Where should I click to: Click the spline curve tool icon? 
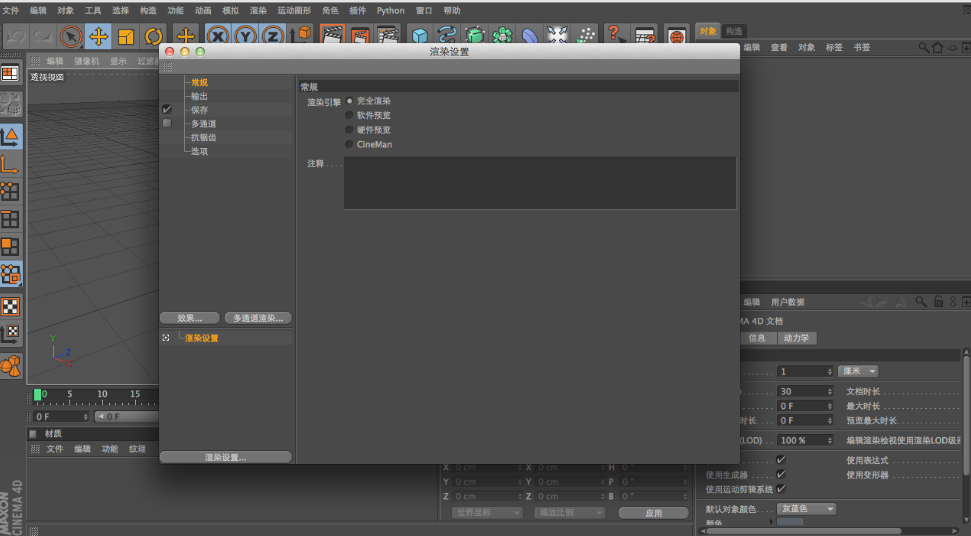click(x=446, y=35)
